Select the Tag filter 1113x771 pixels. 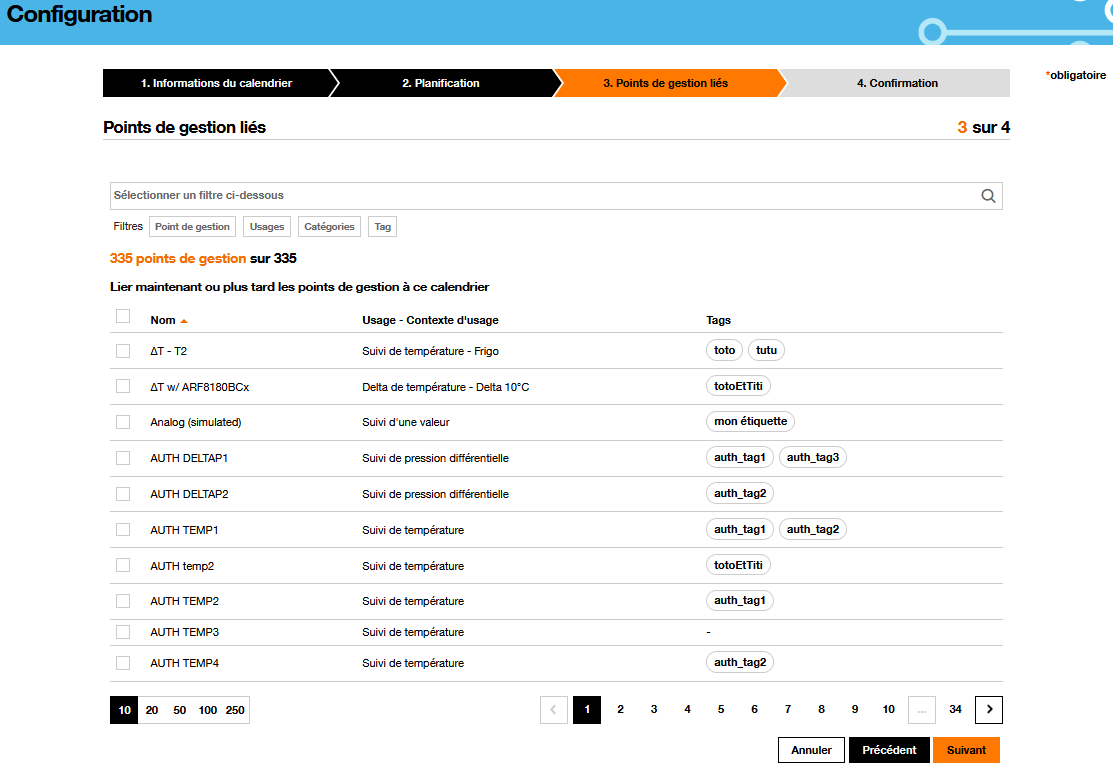382,226
